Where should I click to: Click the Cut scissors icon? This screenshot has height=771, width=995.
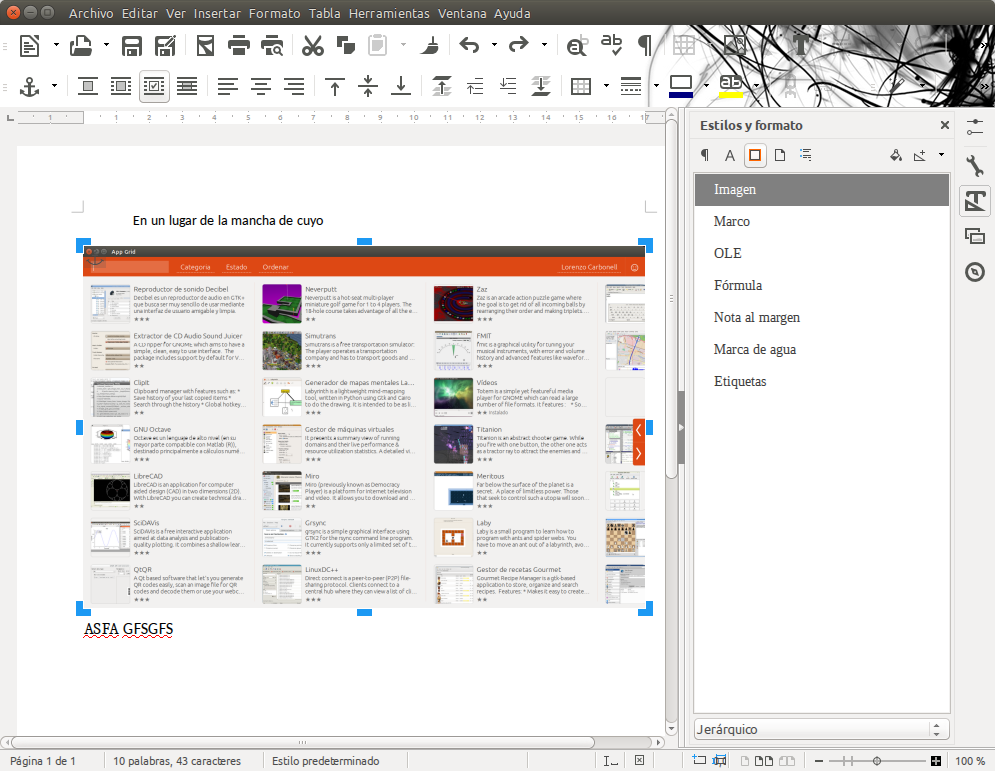coord(313,45)
